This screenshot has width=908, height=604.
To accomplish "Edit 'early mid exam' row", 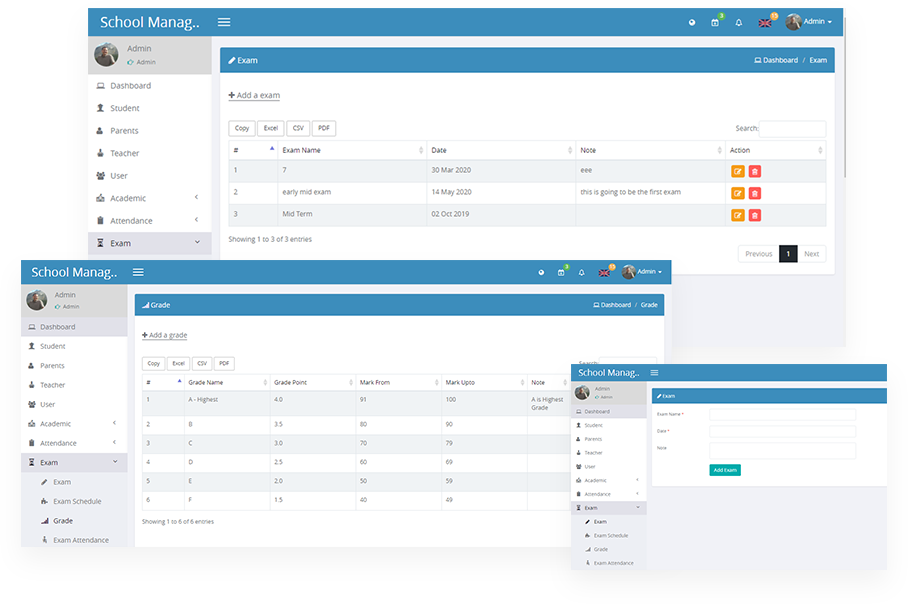I will click(738, 193).
